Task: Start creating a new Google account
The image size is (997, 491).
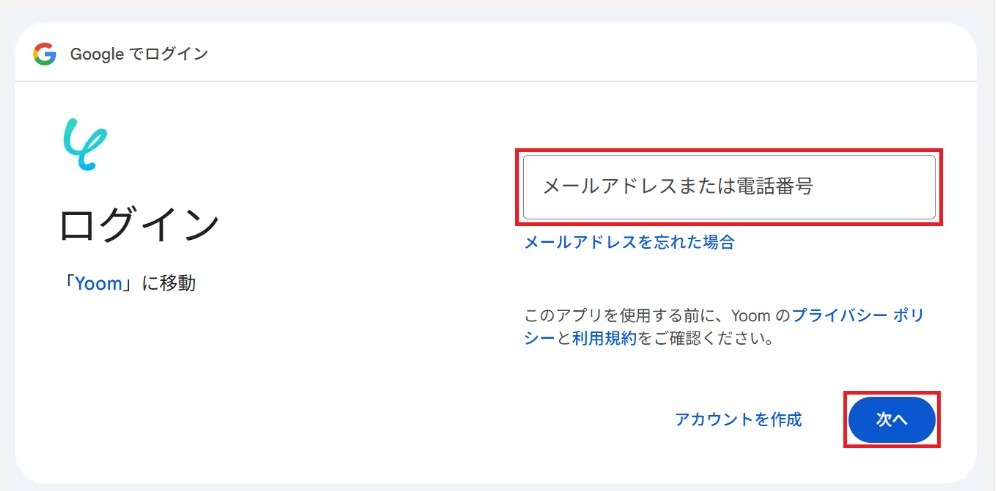Action: click(x=738, y=420)
